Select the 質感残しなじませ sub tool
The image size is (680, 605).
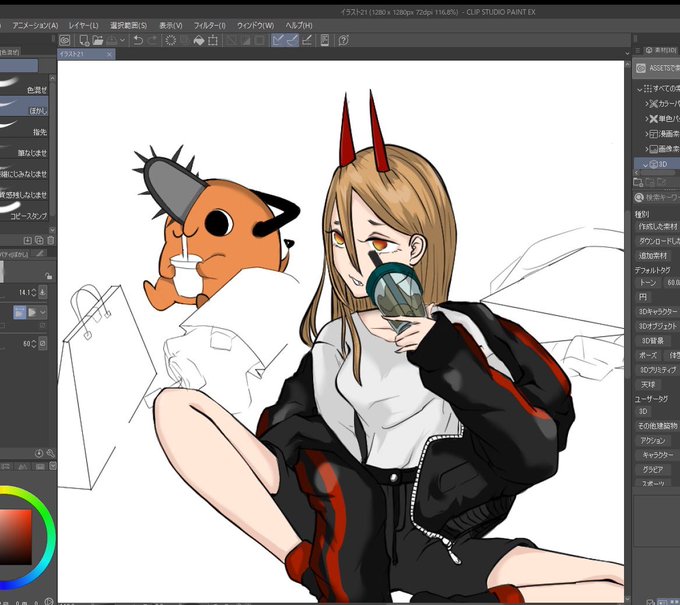24,190
